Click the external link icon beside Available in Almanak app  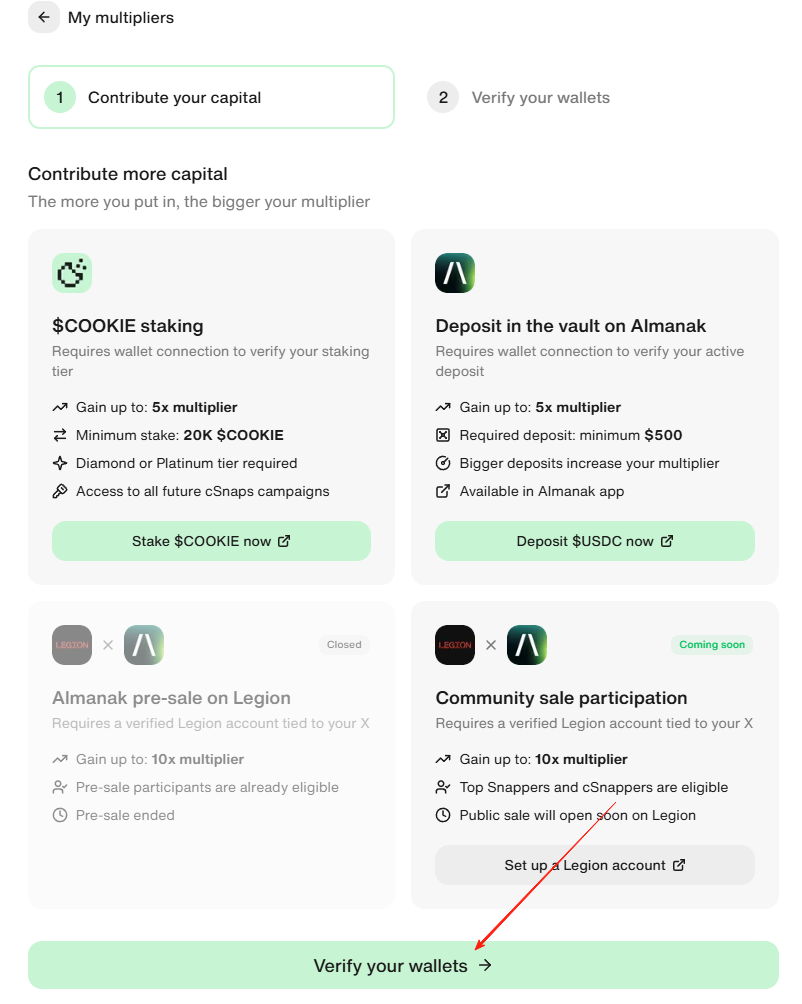[441, 491]
